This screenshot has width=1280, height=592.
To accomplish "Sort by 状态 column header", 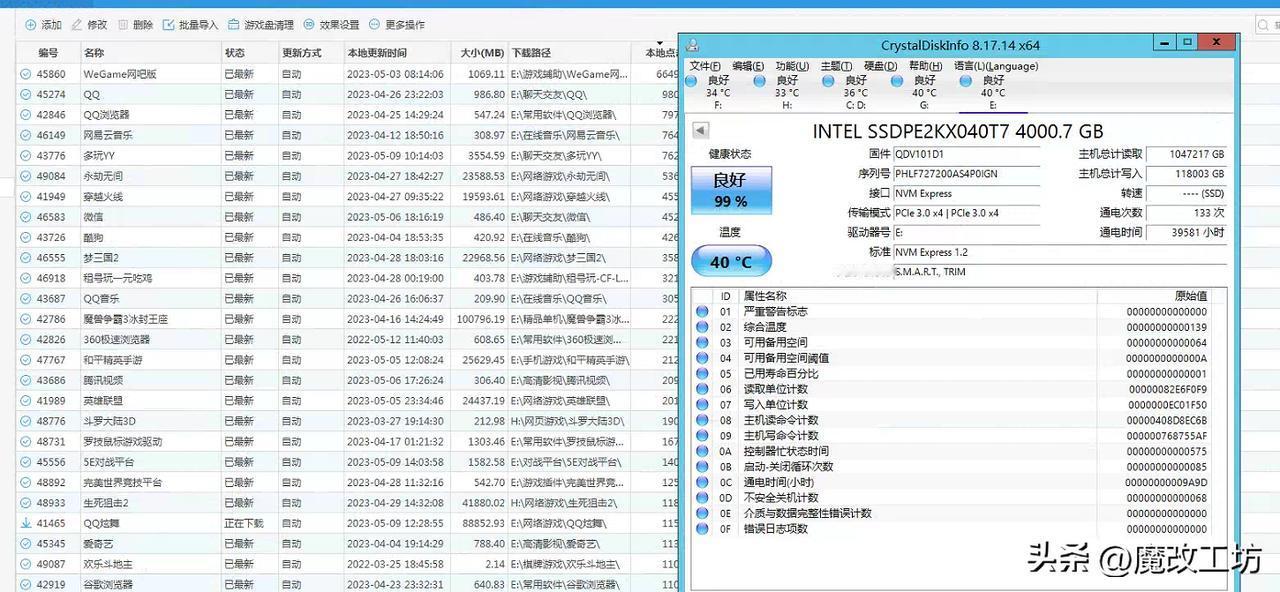I will click(248, 53).
